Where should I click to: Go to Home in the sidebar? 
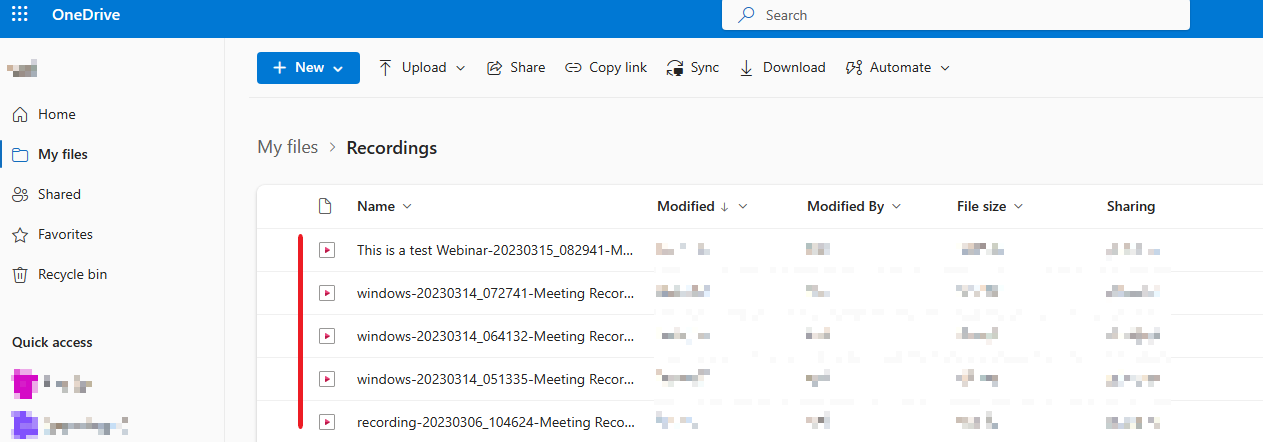point(57,115)
